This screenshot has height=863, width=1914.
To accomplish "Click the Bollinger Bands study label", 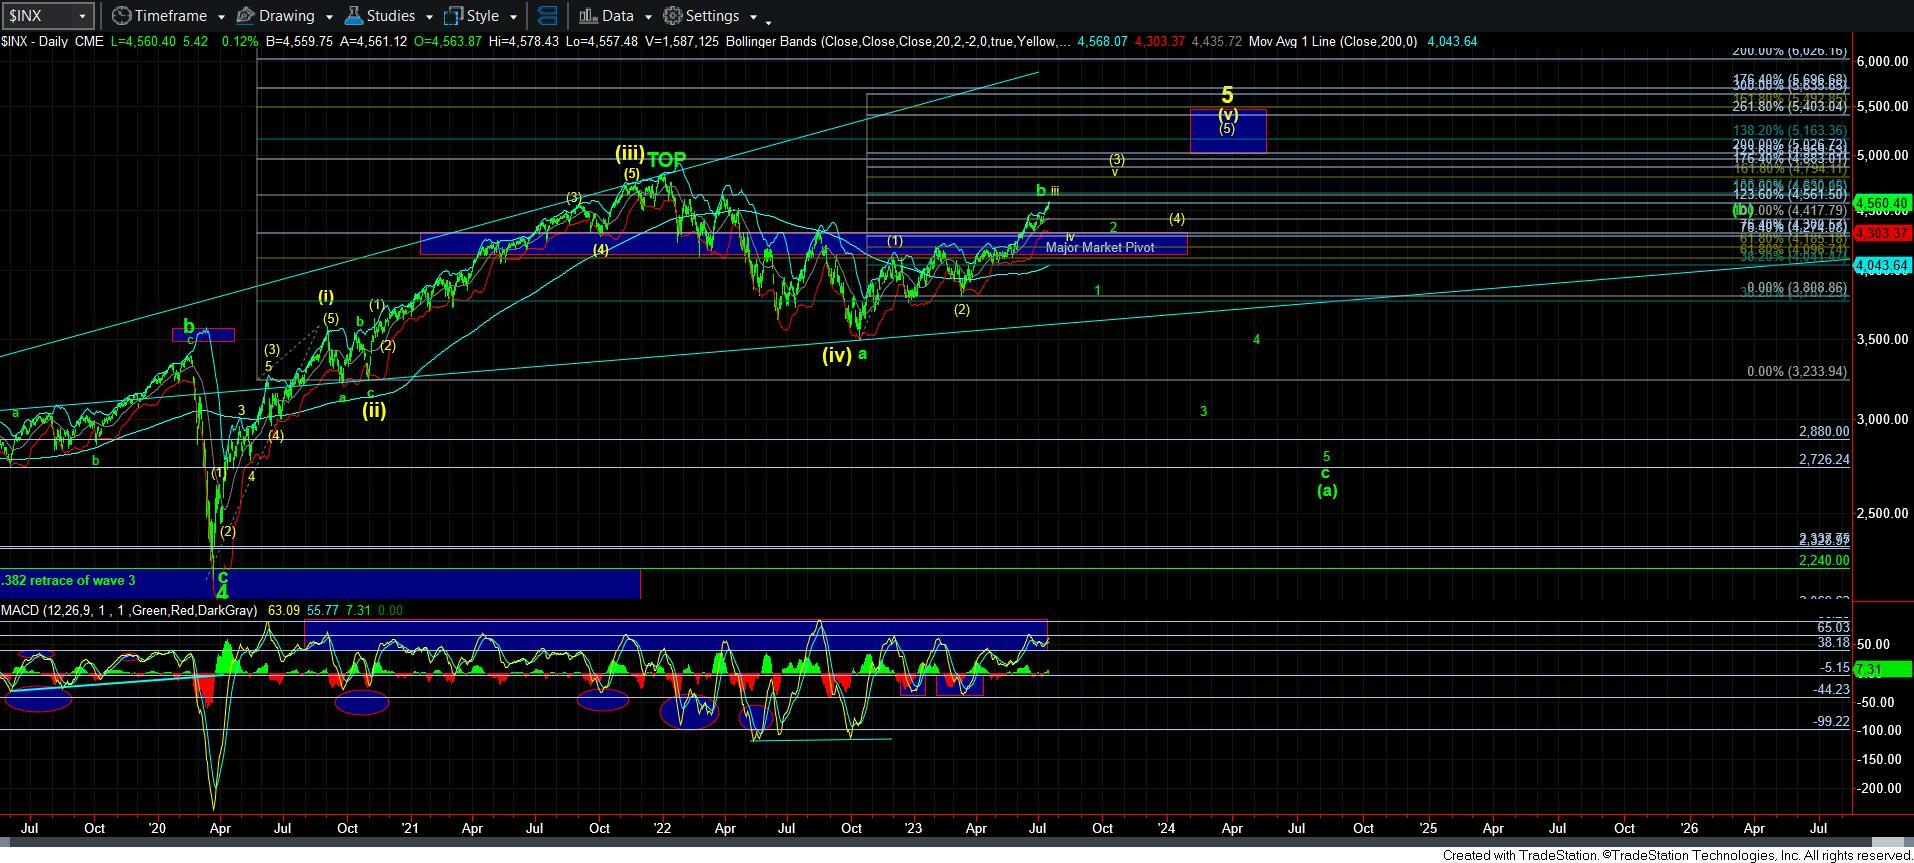I will [898, 41].
